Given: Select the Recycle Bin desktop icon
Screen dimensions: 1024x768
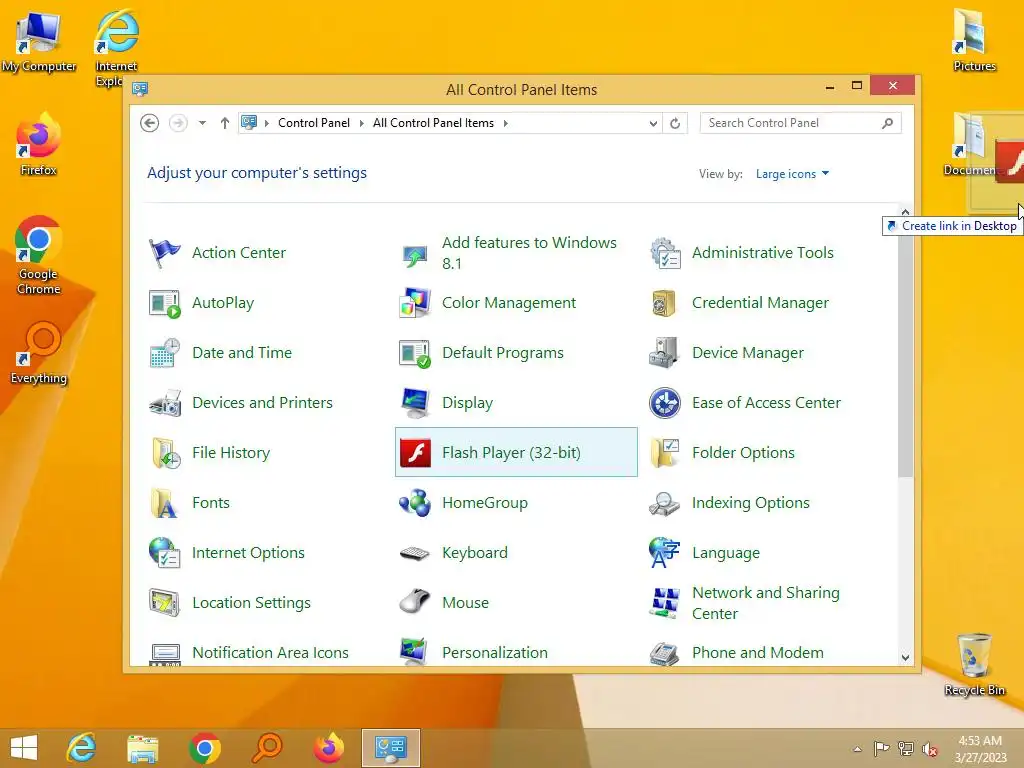Looking at the screenshot, I should (975, 664).
